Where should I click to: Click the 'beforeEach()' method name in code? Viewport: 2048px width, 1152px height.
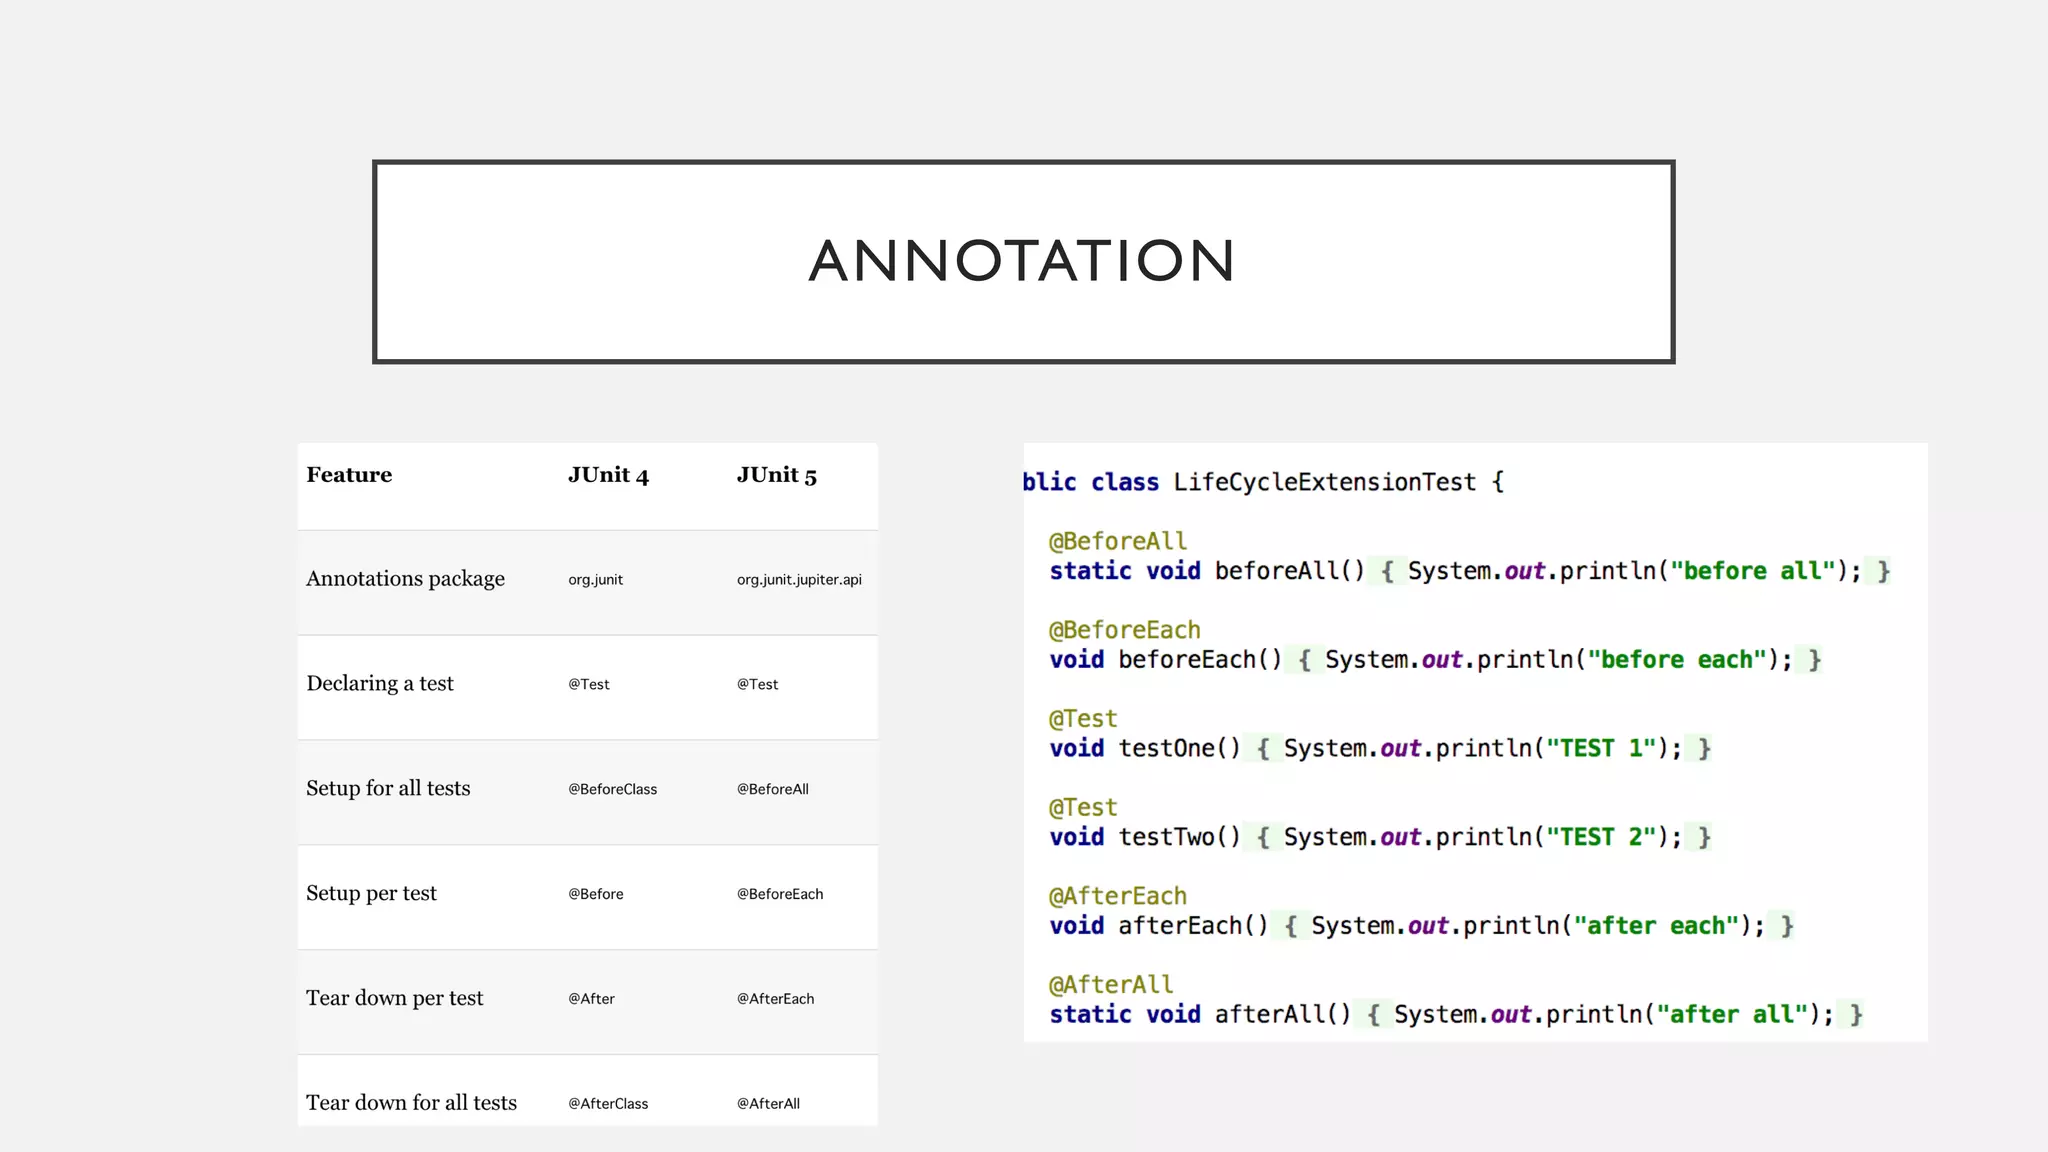[1199, 660]
